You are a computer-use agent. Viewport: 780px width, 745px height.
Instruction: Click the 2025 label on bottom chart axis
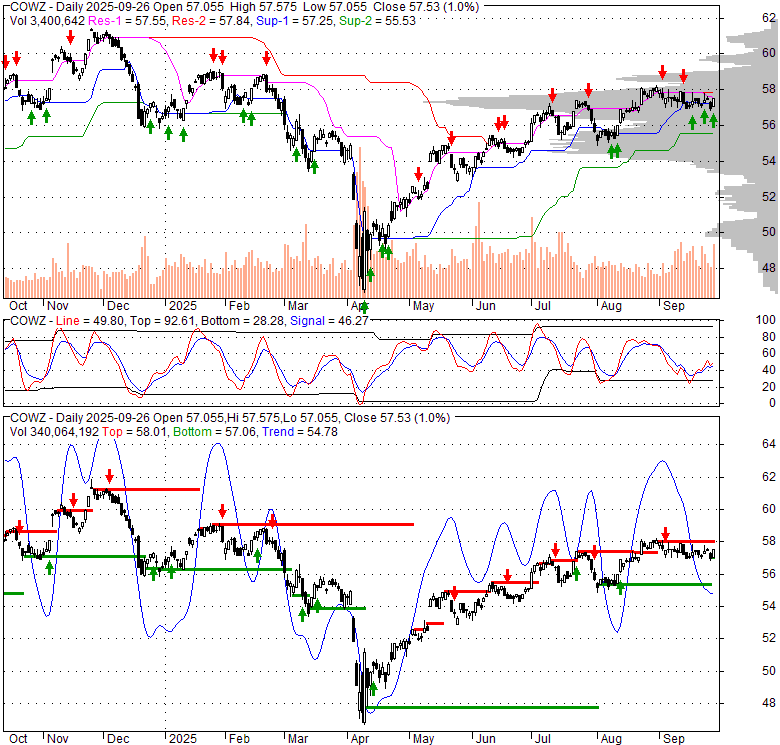tap(183, 739)
